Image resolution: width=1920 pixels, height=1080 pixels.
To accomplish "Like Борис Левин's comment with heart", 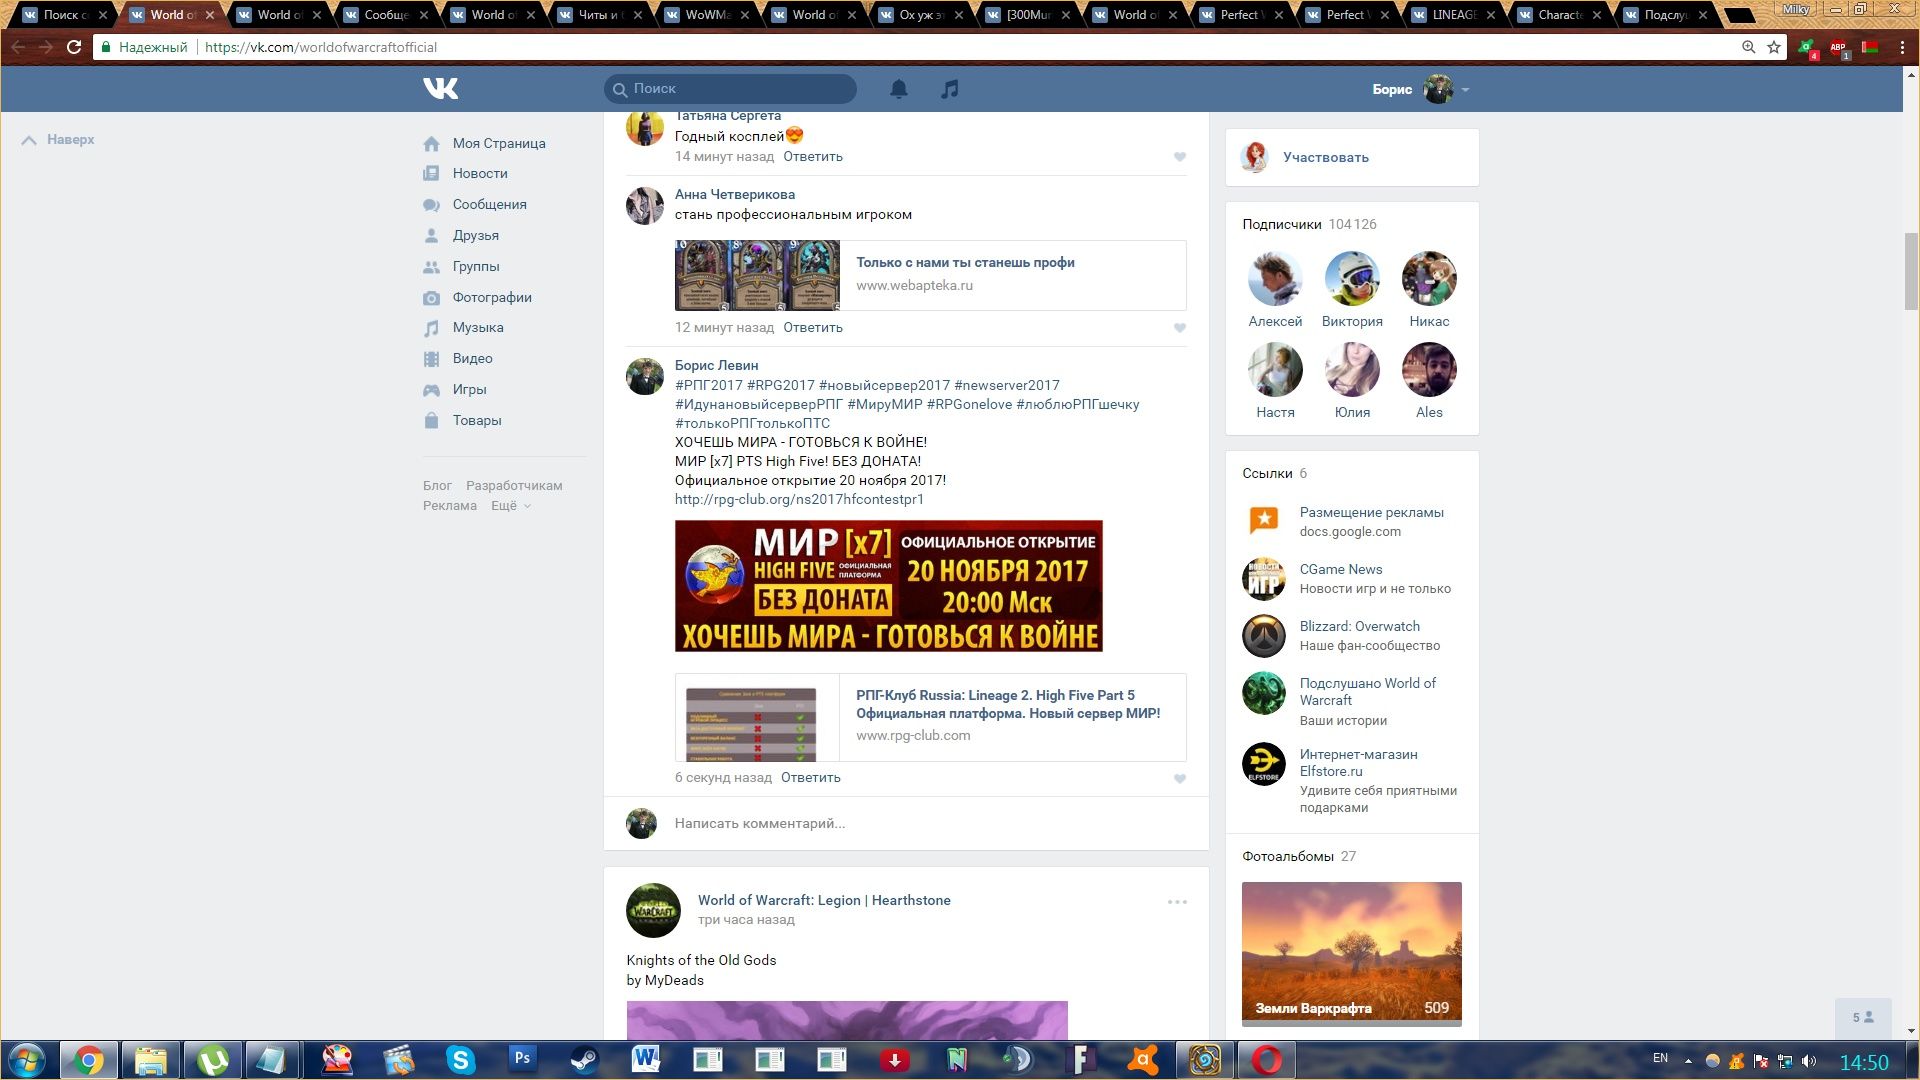I will 1180,779.
